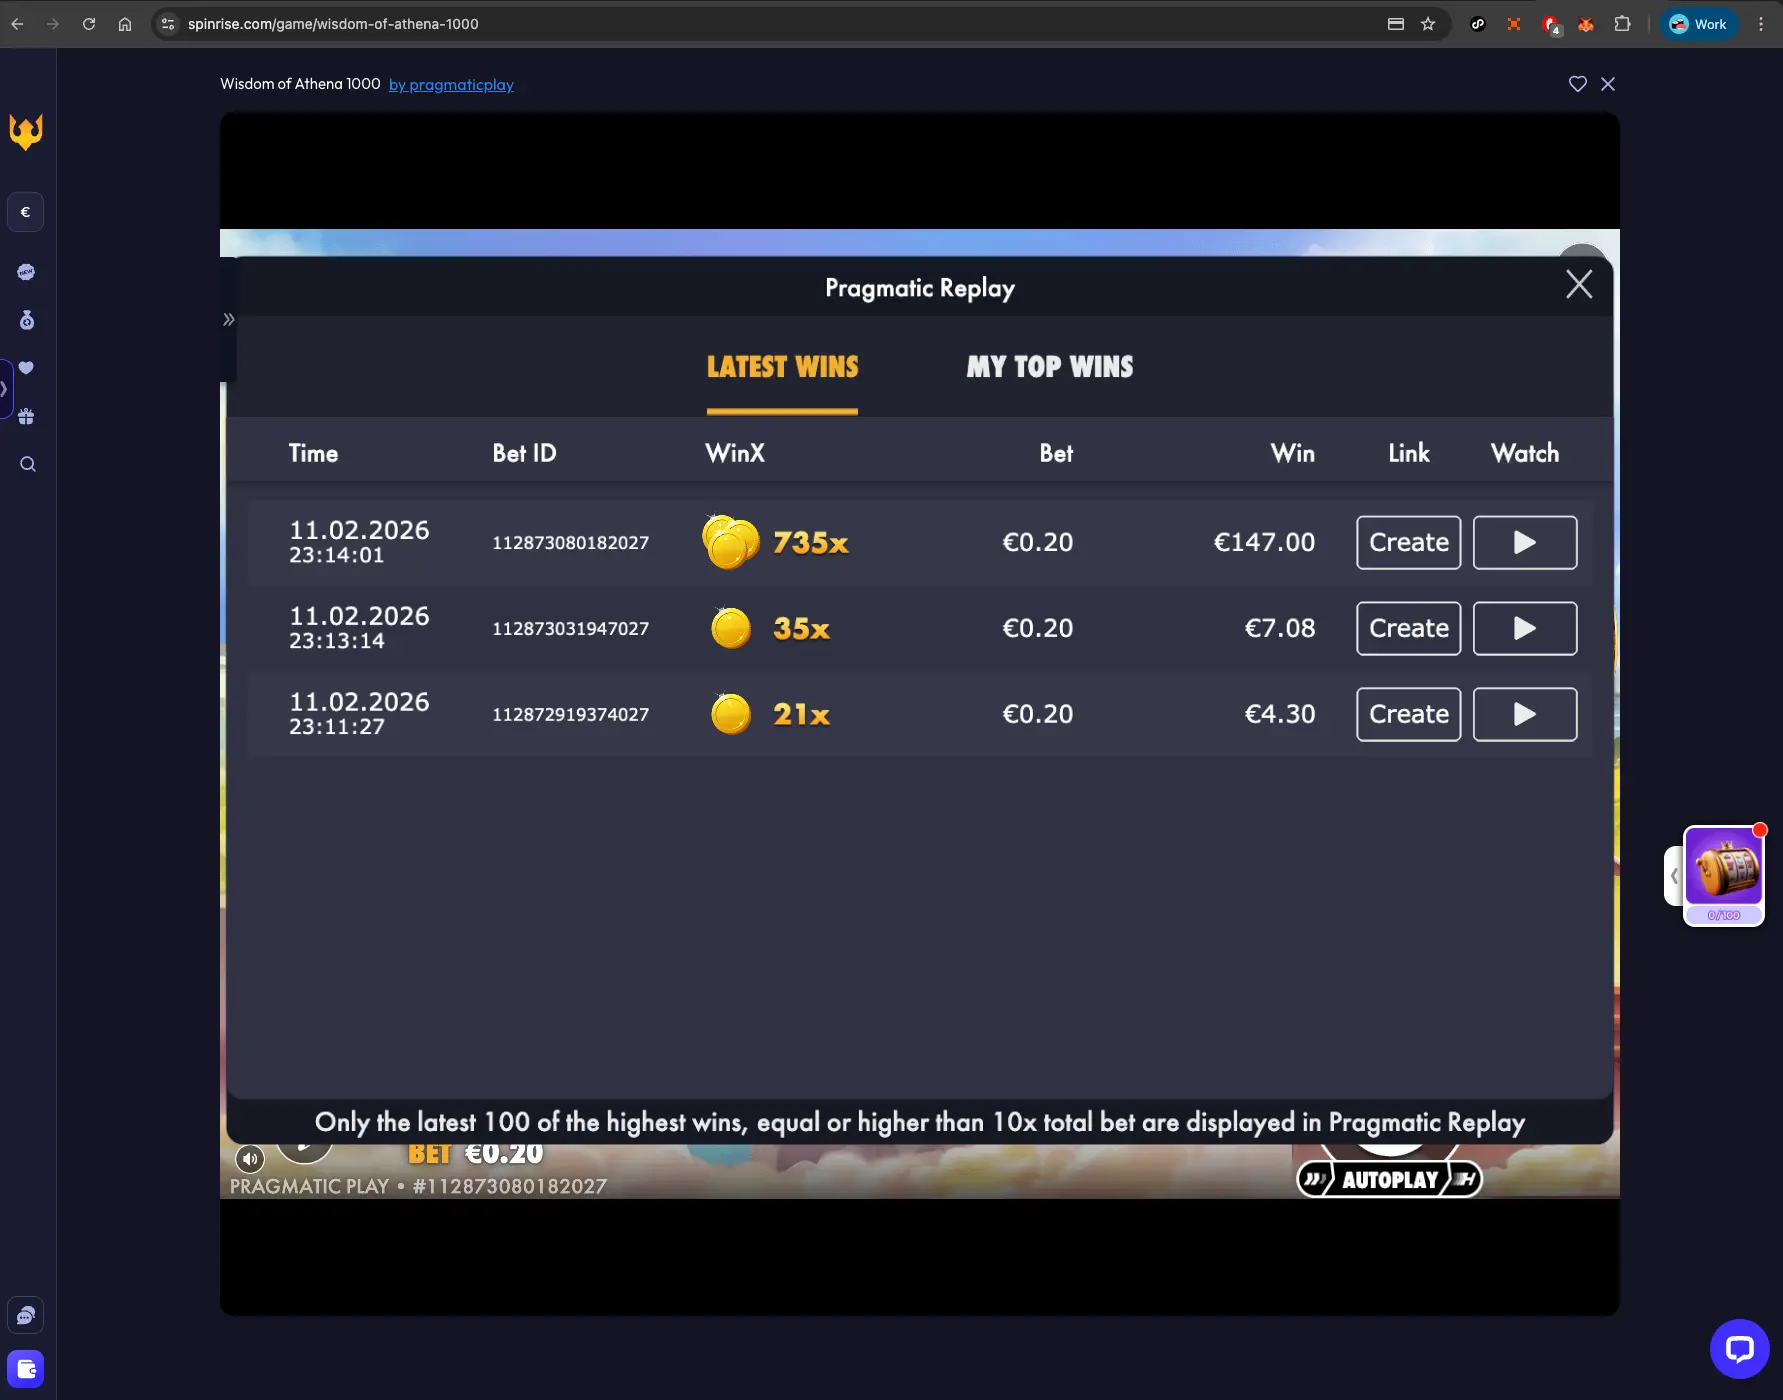Viewport: 1783px width, 1400px height.
Task: Follow the 'by pragmaticplay' provider link
Action: point(451,85)
